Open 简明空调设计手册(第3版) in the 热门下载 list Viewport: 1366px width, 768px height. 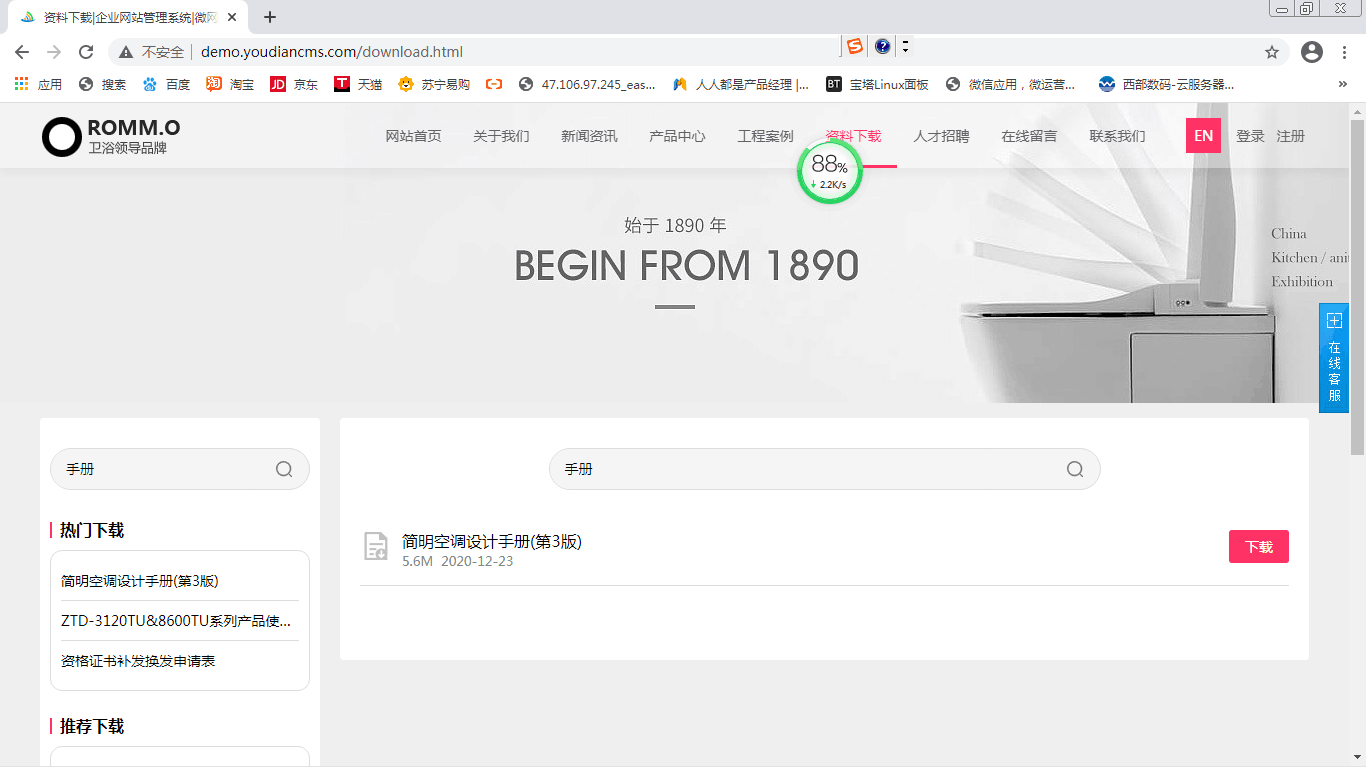click(x=140, y=581)
